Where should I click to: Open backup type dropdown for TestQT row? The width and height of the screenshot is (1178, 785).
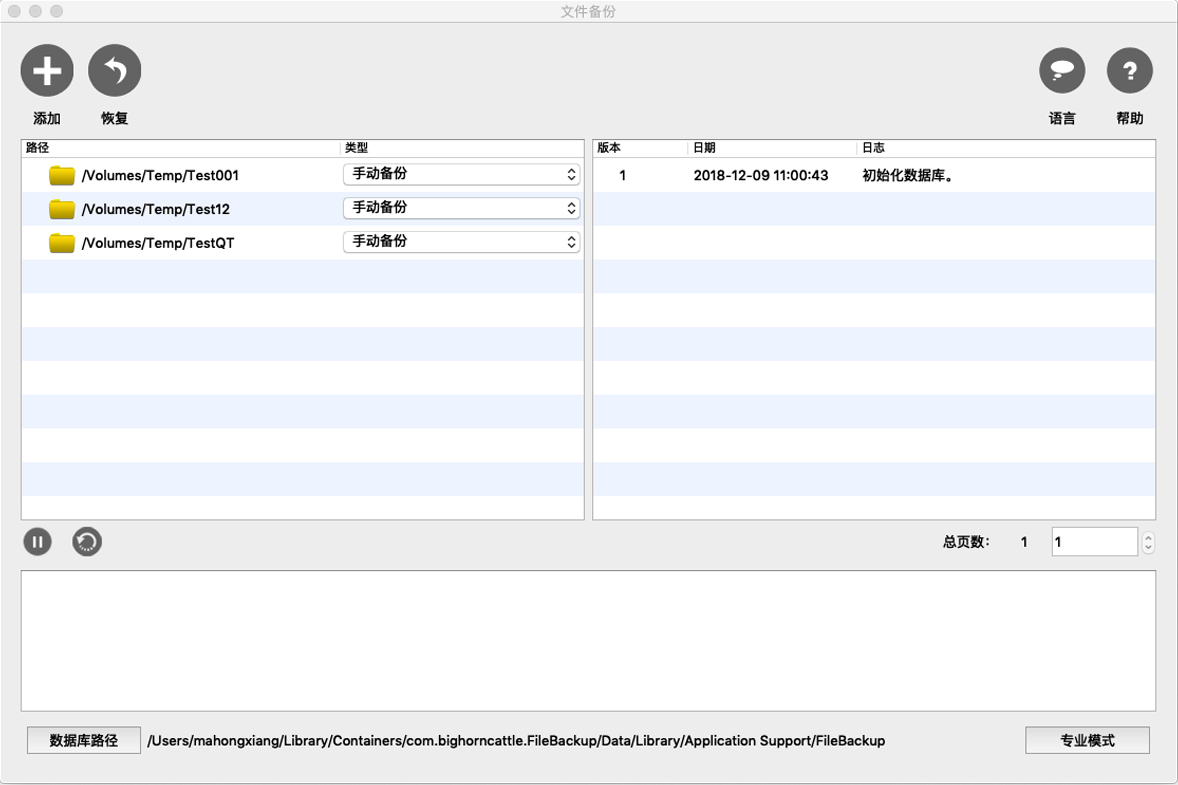(461, 242)
